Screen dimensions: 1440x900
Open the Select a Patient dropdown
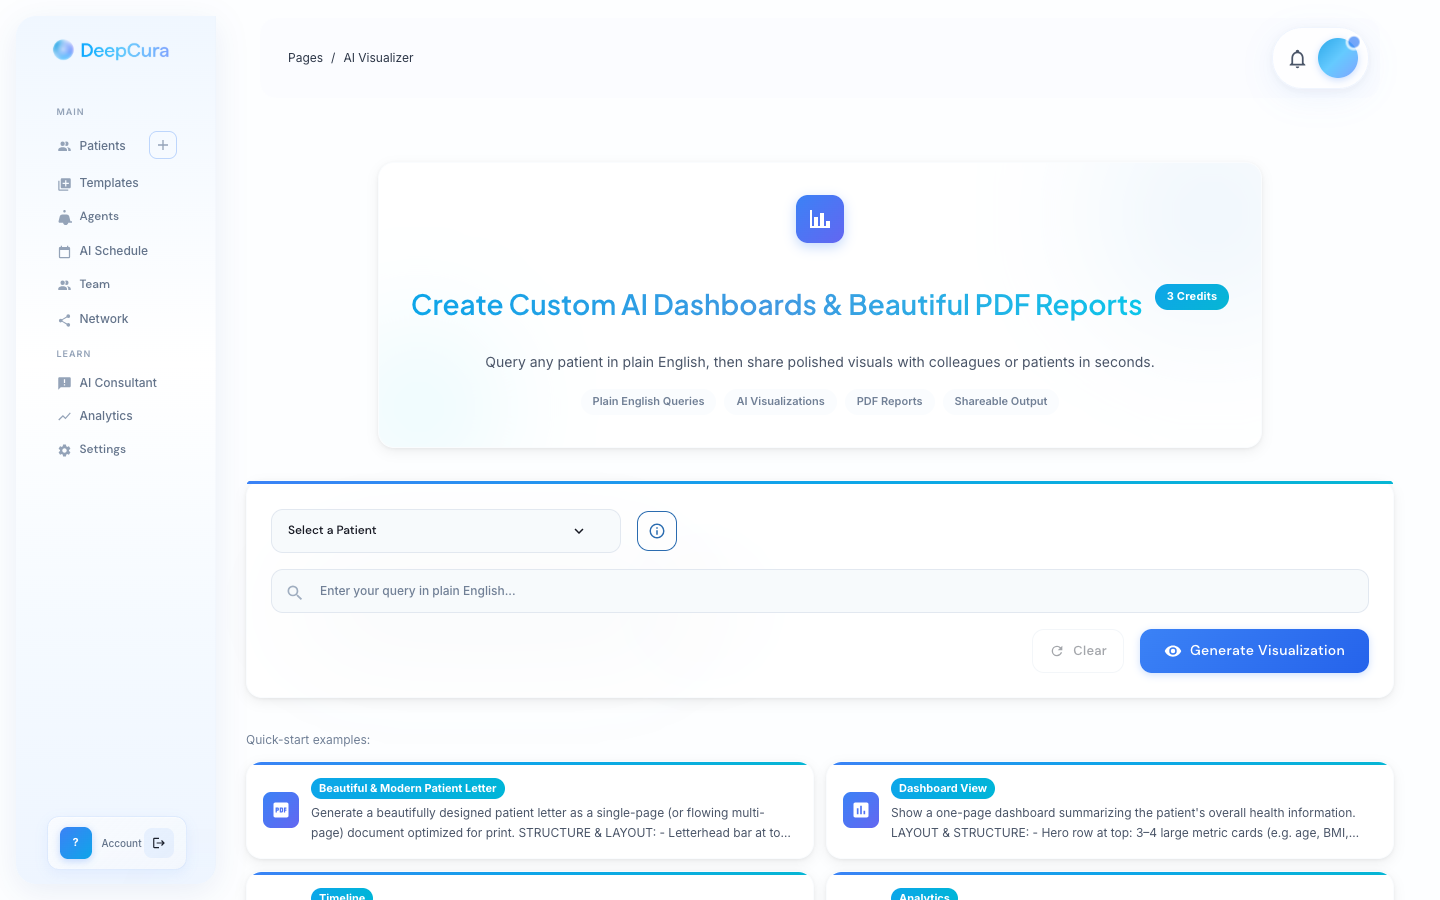pyautogui.click(x=446, y=531)
